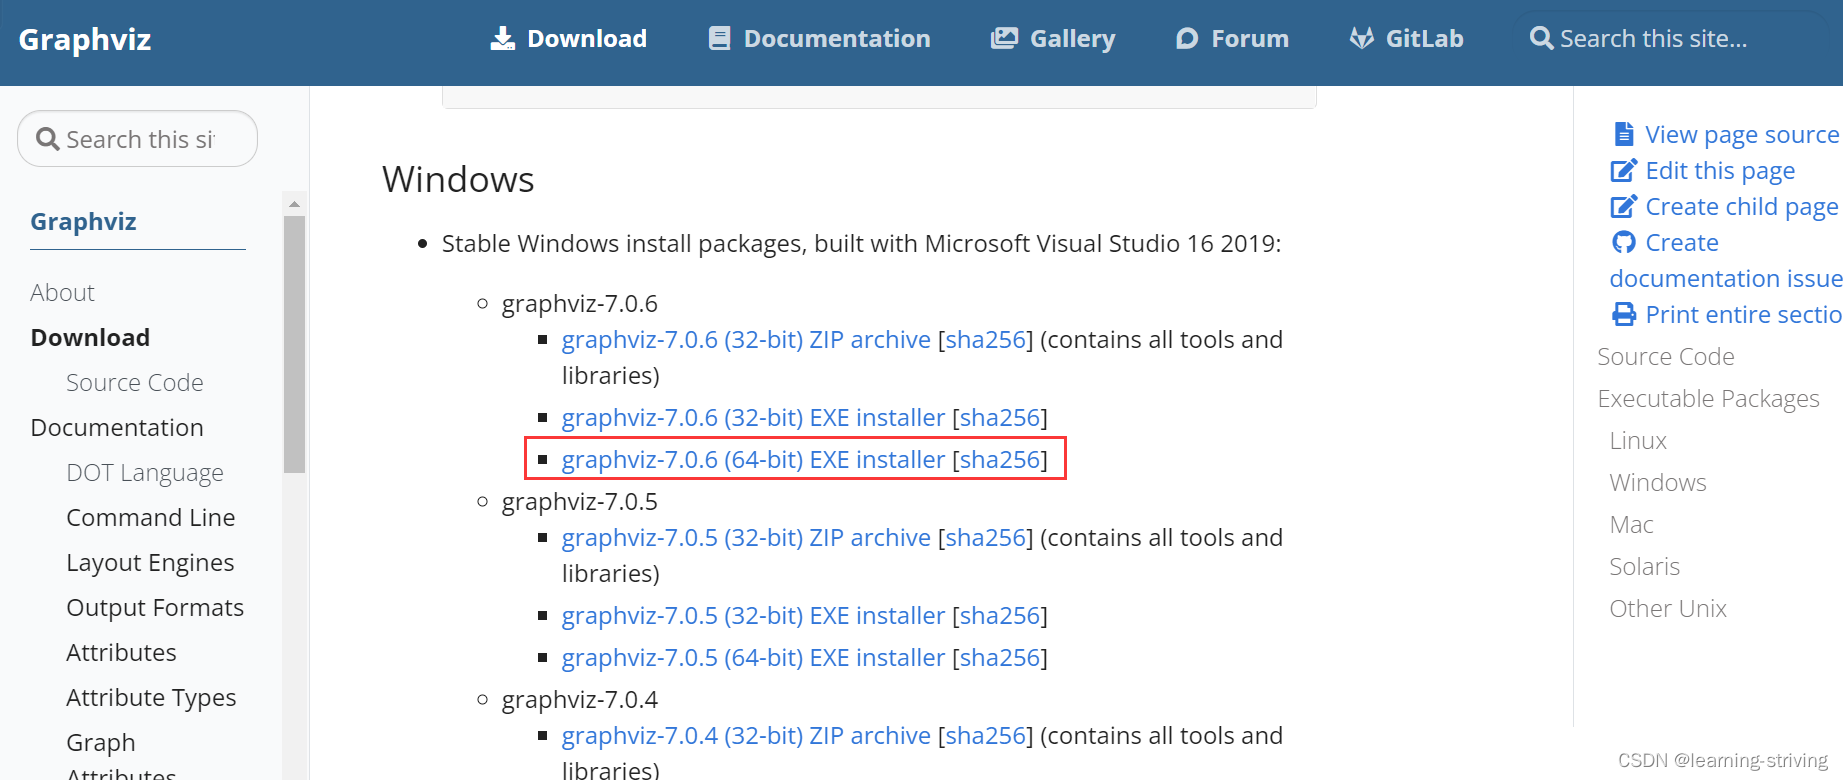
Task: Click the magnifier icon in header search
Action: tap(1542, 38)
